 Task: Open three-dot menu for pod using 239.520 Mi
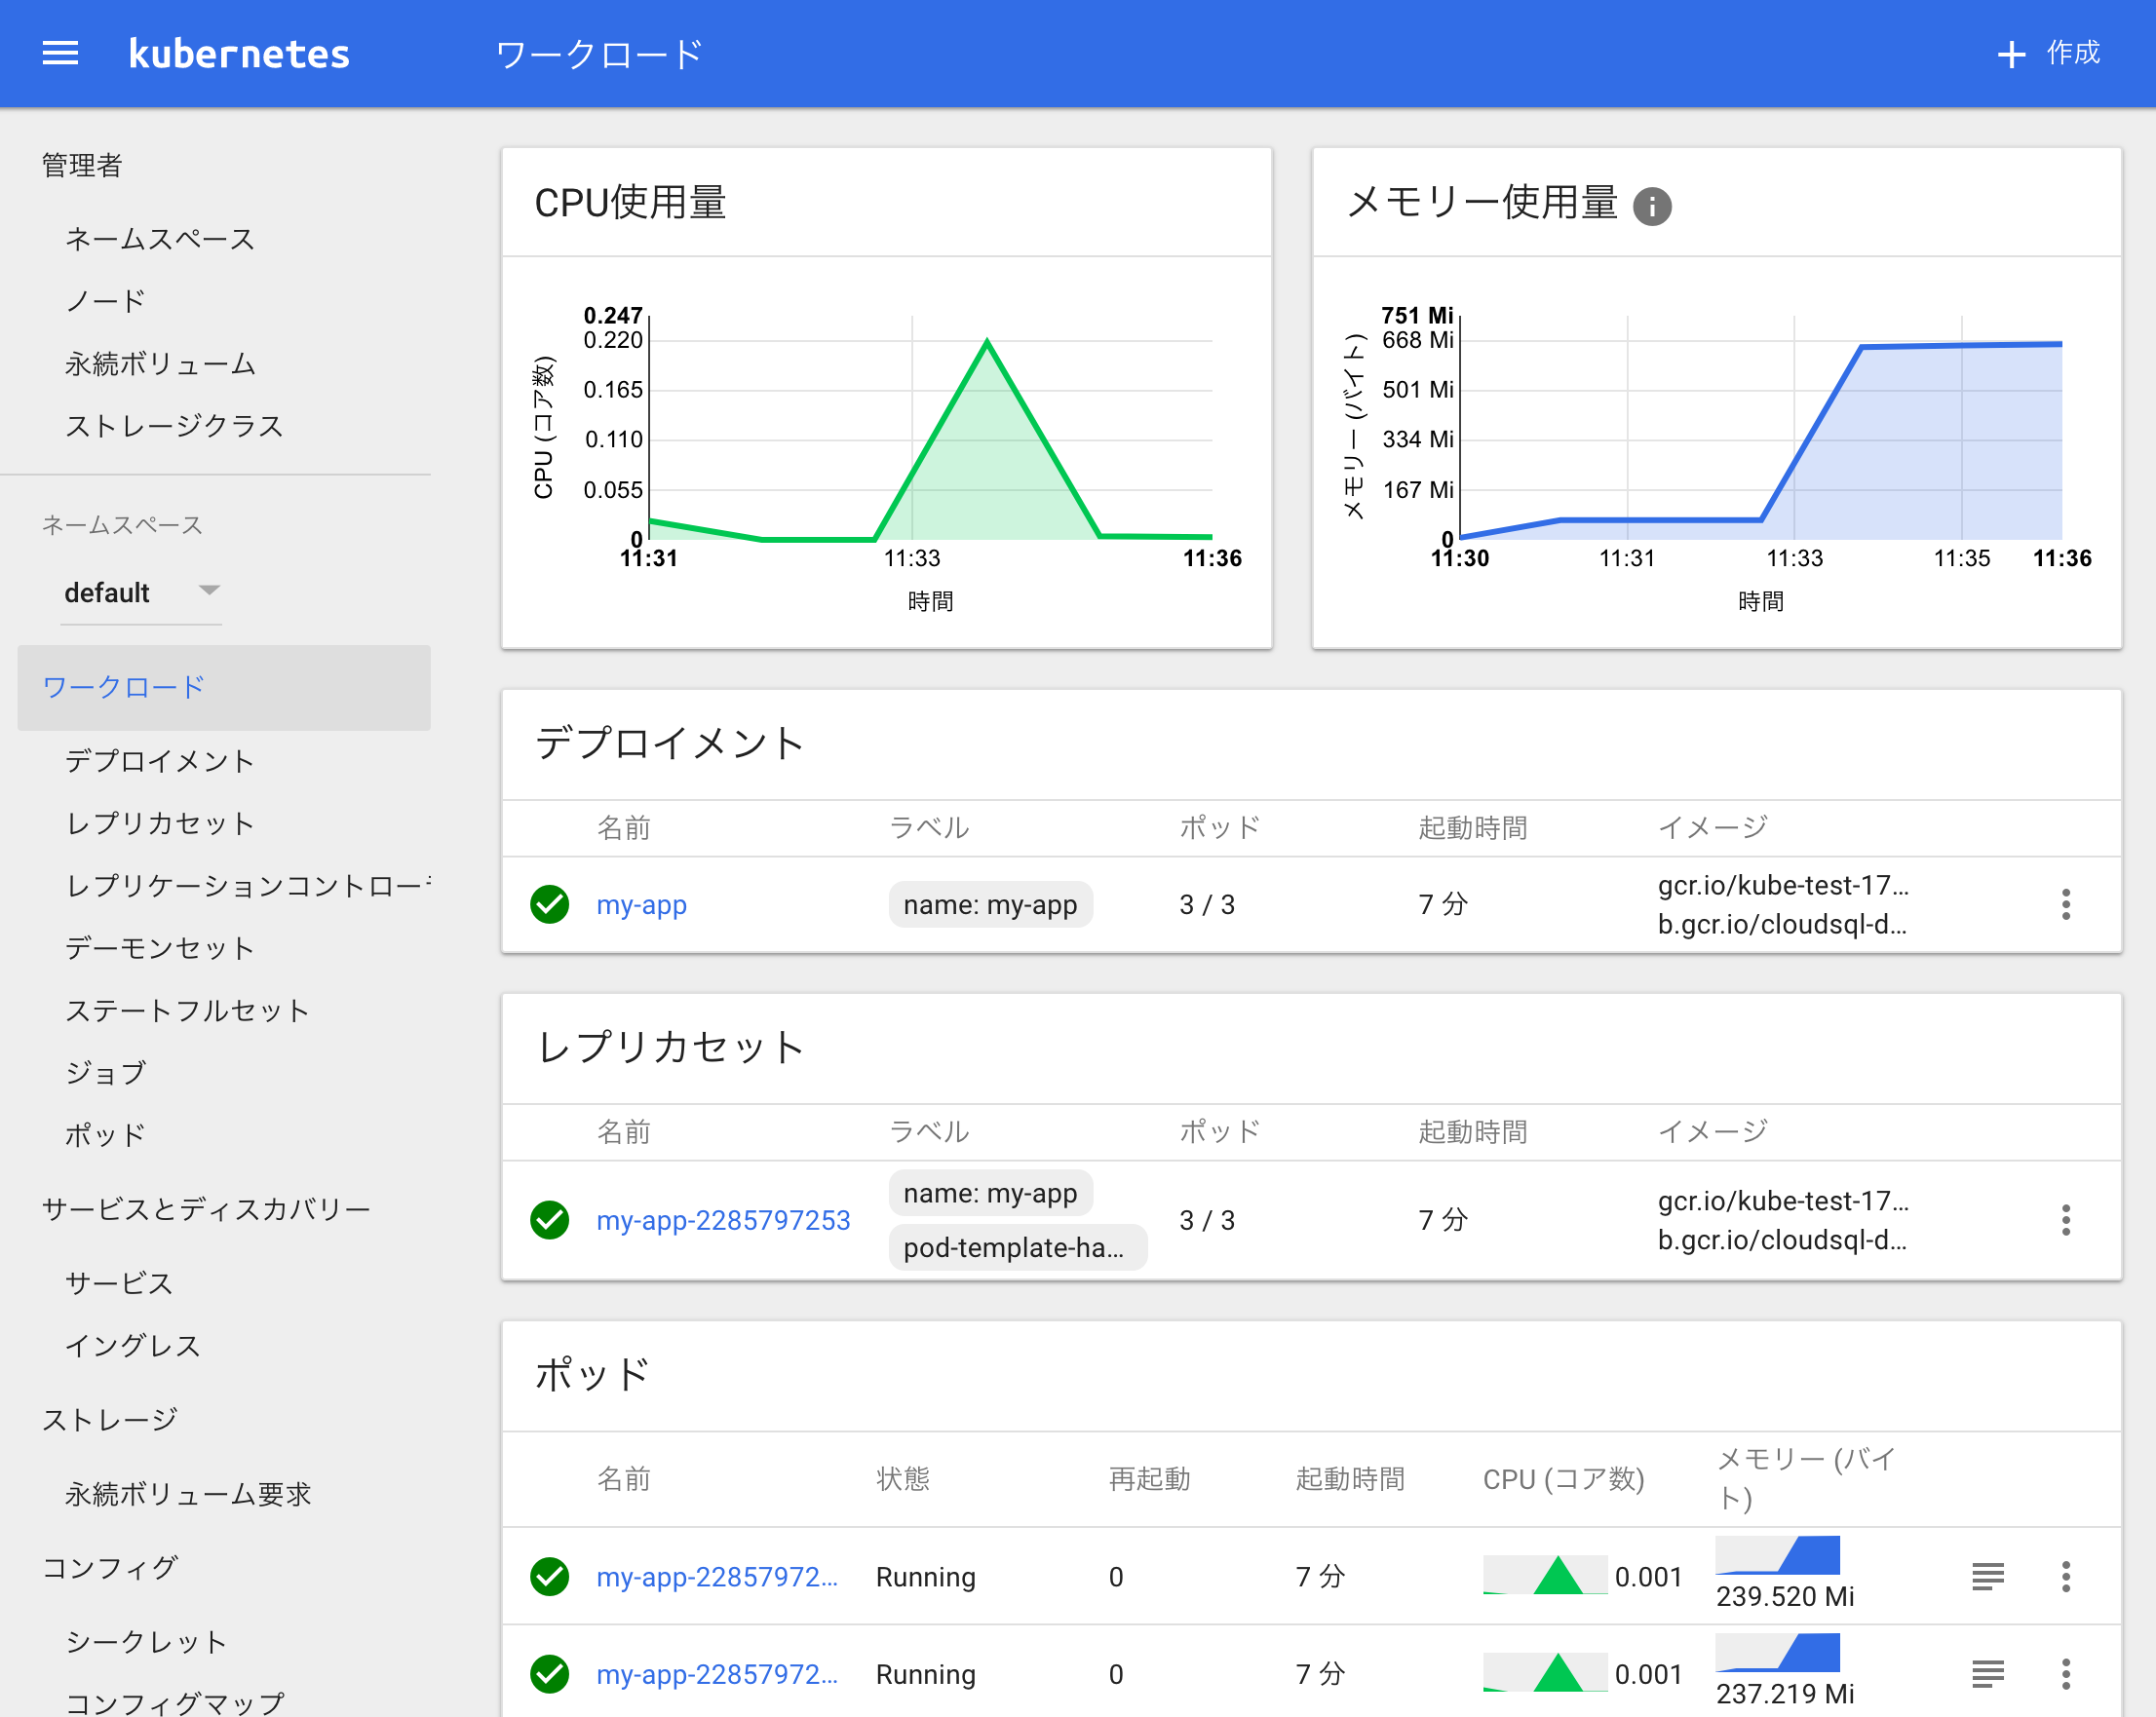(x=2065, y=1577)
